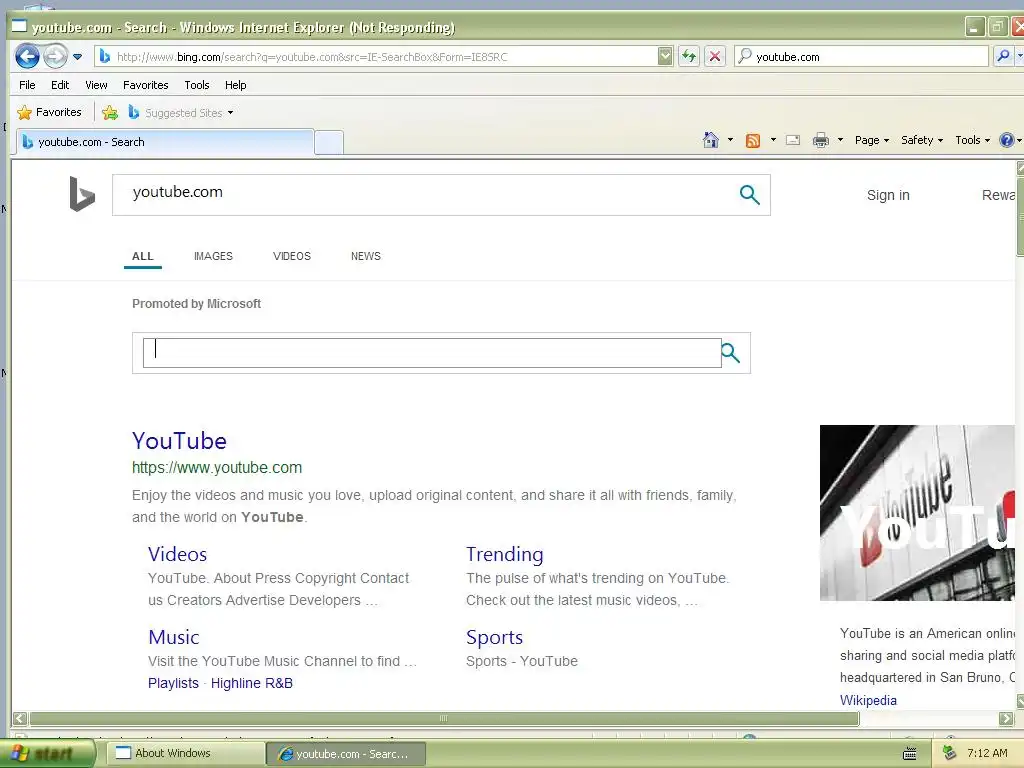Click the orange RSS feeds icon

point(753,140)
